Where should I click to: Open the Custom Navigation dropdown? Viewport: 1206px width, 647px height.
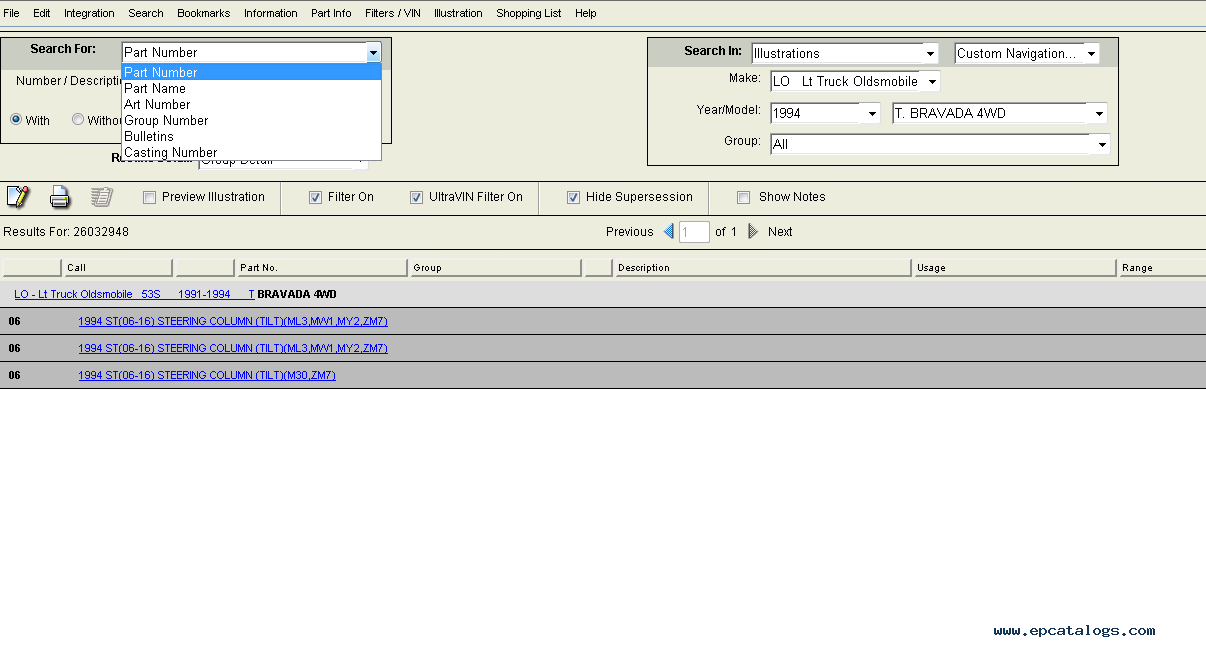[1091, 54]
